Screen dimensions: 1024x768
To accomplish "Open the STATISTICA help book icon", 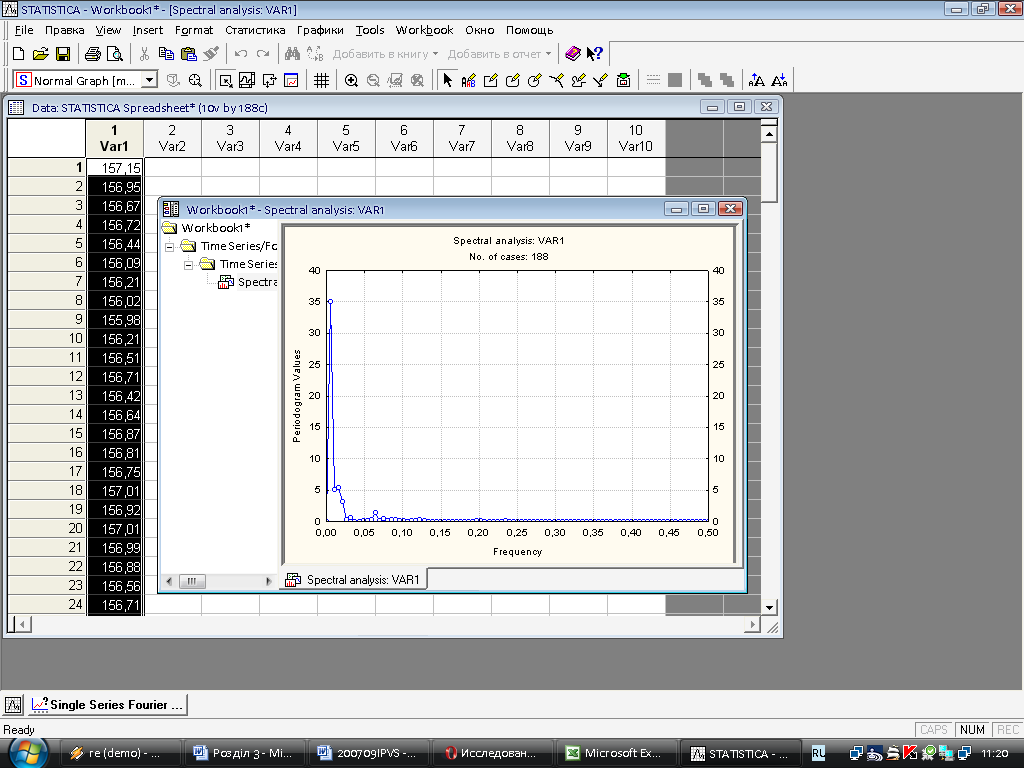I will pos(572,54).
